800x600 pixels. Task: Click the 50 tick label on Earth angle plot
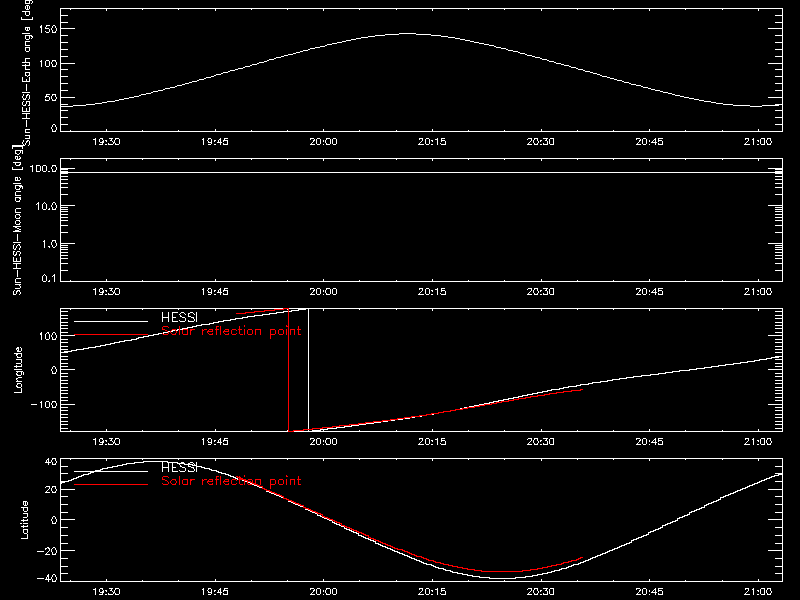point(51,97)
